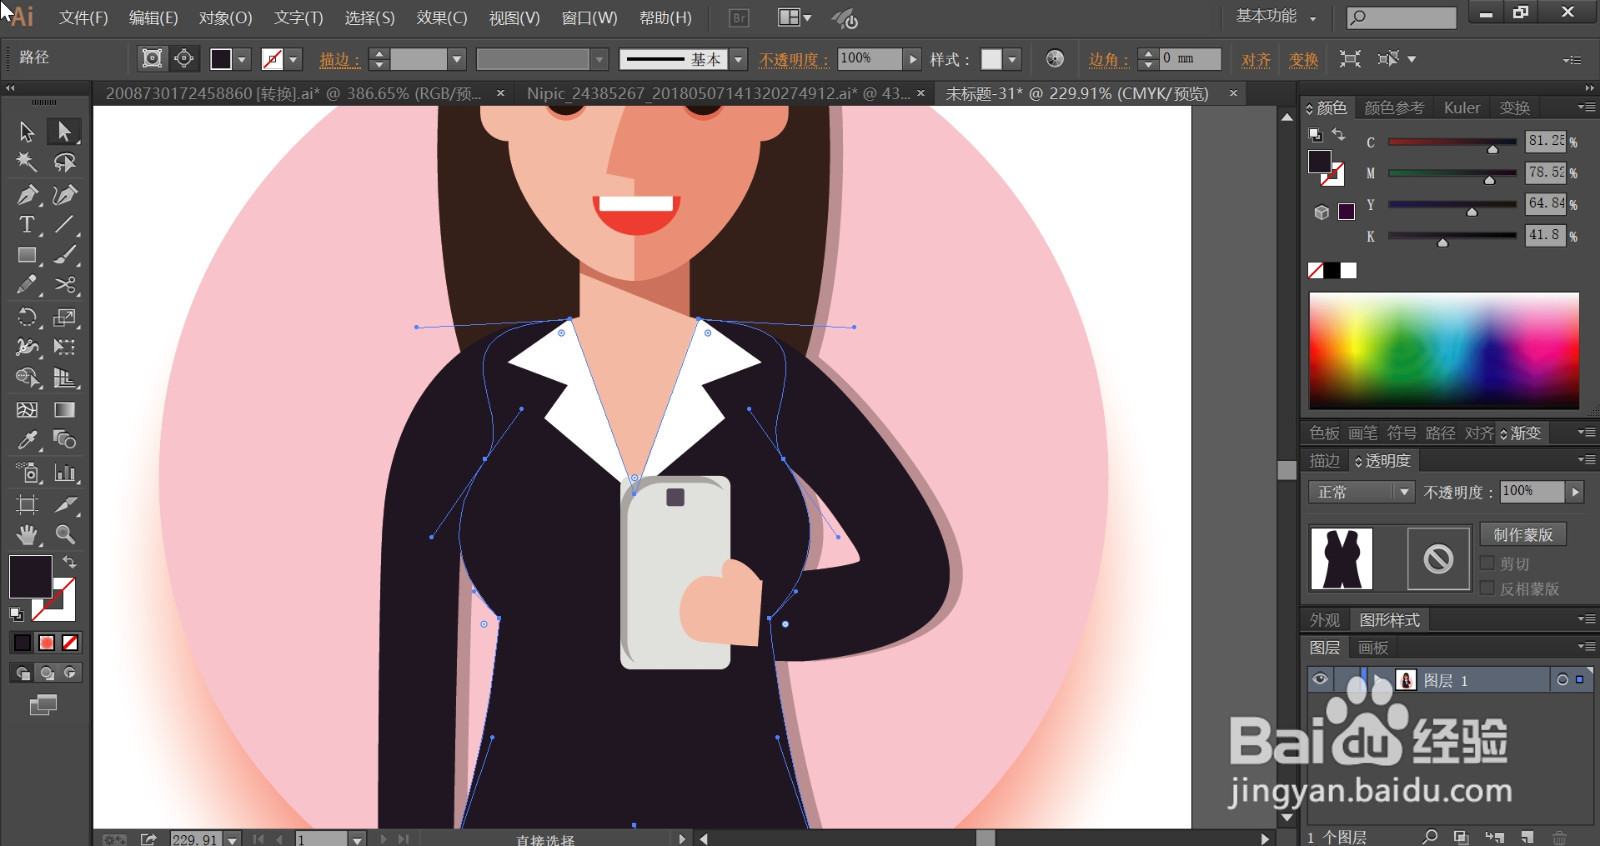Open the 对象(O) menu

225,18
